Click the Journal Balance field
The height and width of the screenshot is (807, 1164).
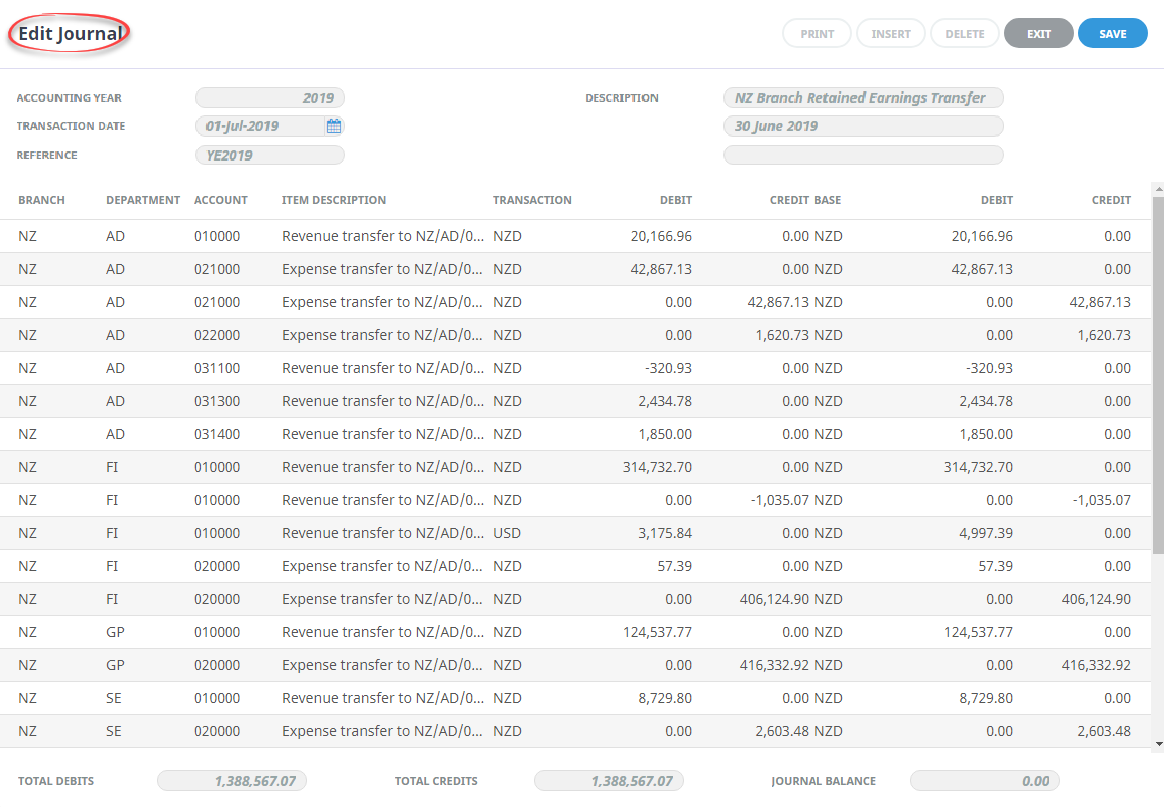985,781
